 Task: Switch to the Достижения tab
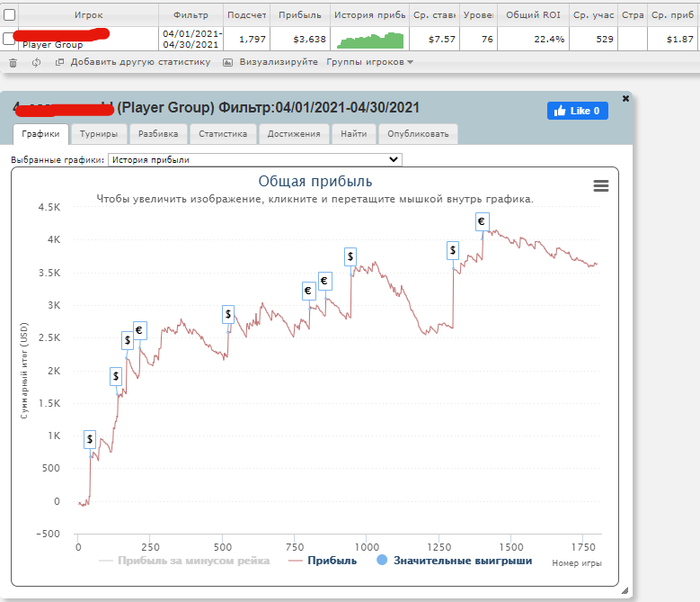click(x=294, y=134)
